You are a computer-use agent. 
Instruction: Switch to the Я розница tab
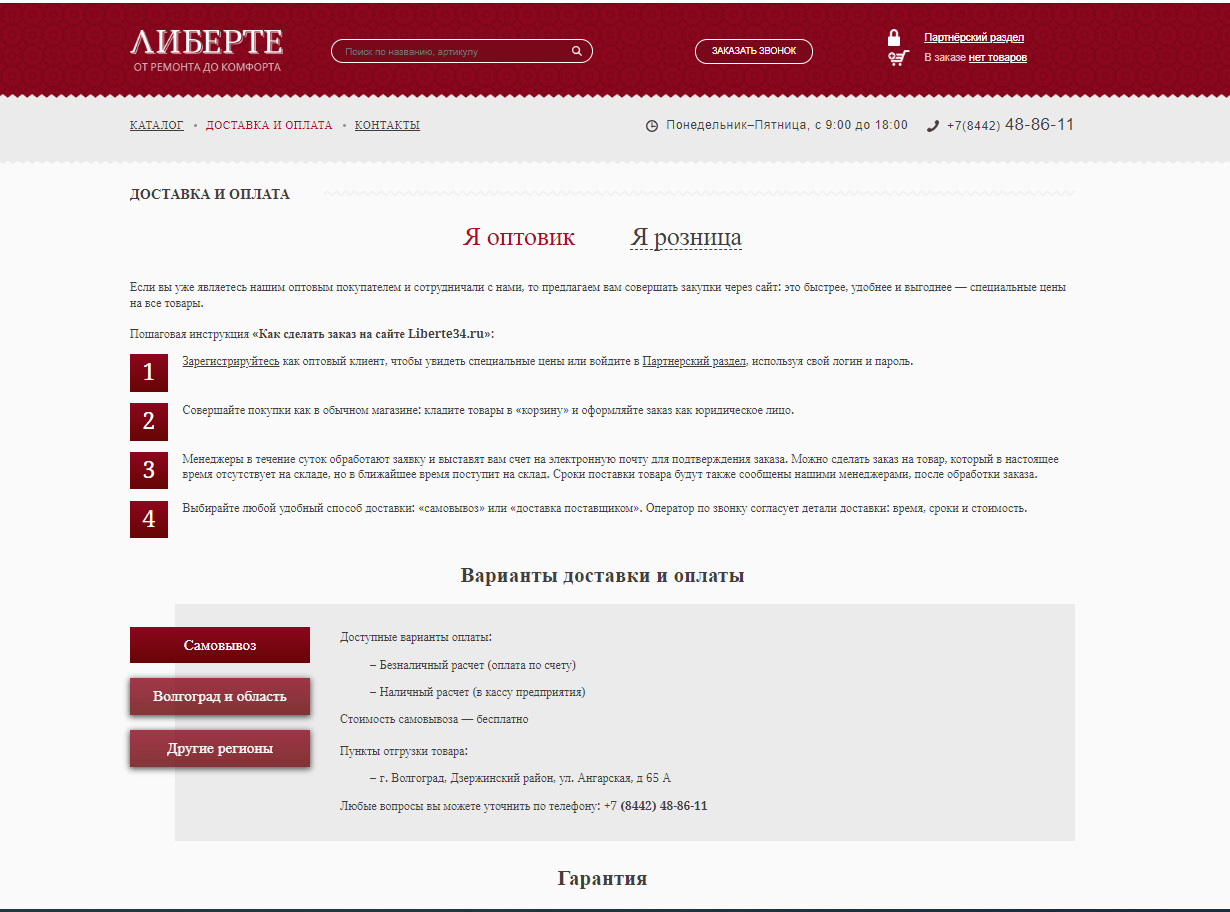[x=686, y=237]
